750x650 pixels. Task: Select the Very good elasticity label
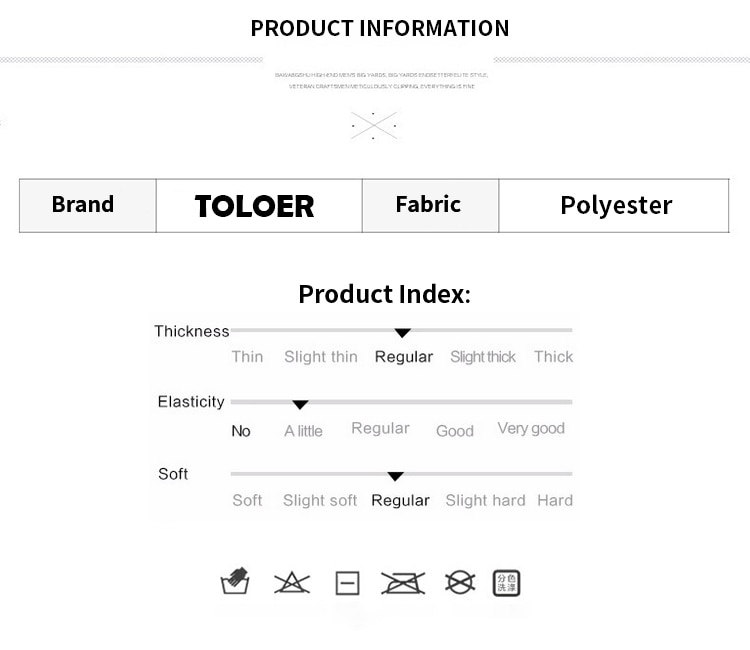tap(531, 429)
